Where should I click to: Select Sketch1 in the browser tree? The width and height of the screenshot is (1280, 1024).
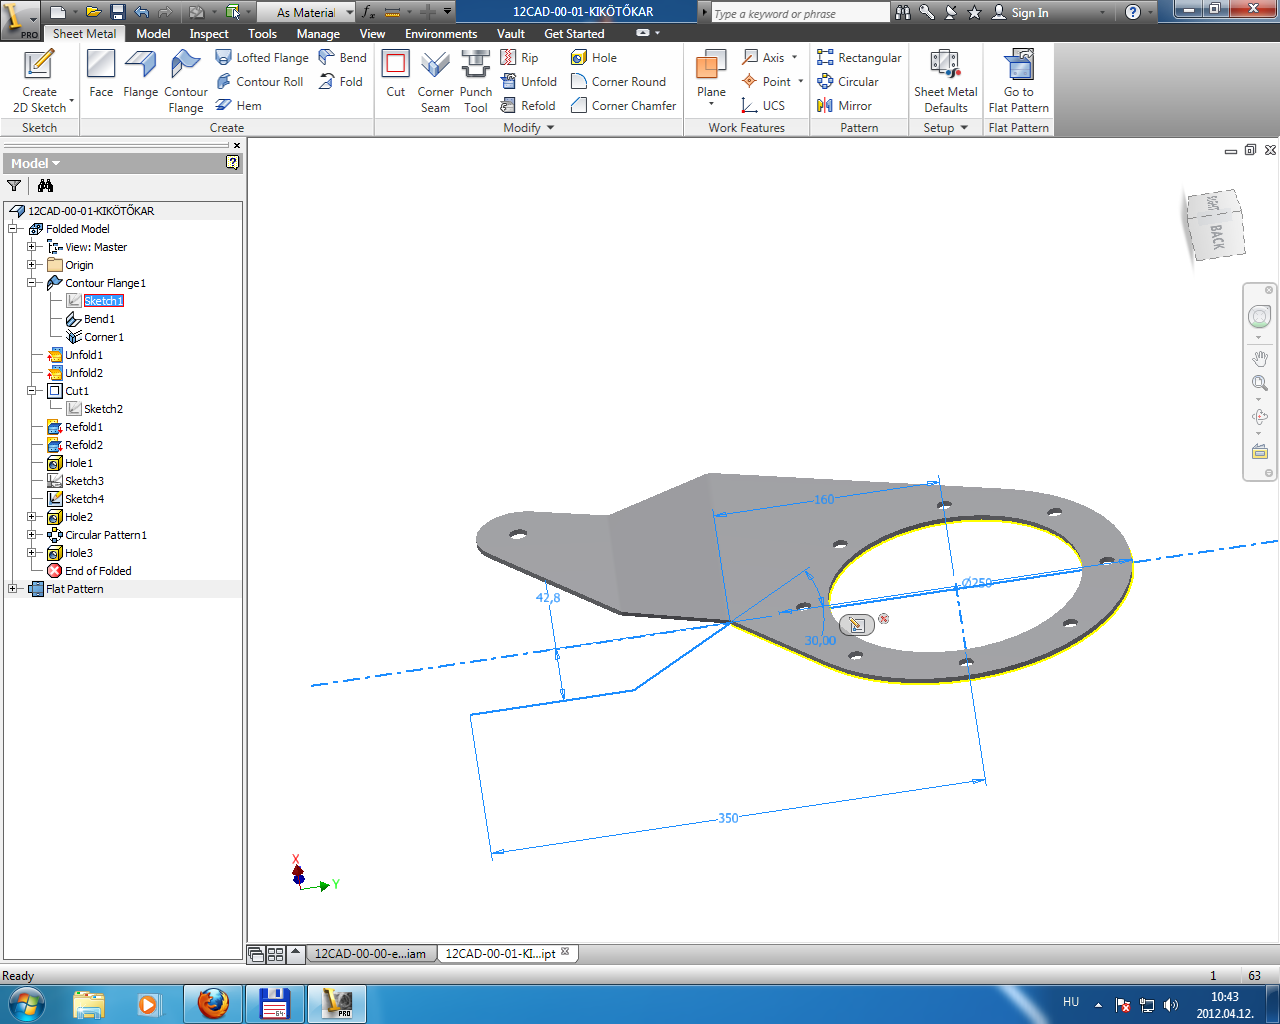point(104,301)
